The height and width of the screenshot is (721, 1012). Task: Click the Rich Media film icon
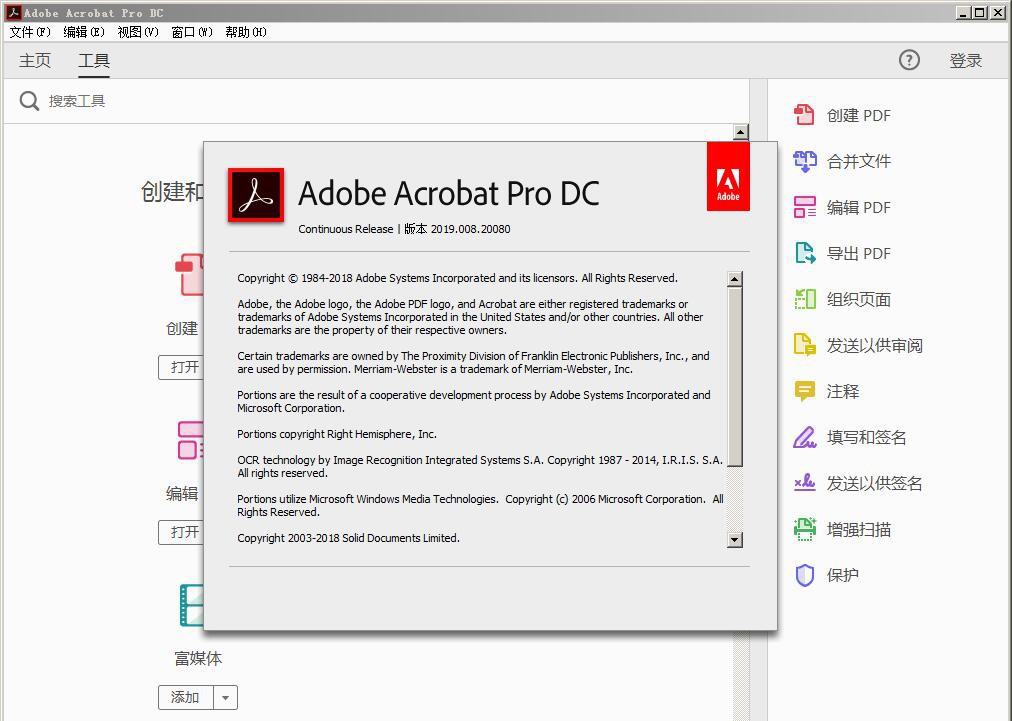pos(192,605)
